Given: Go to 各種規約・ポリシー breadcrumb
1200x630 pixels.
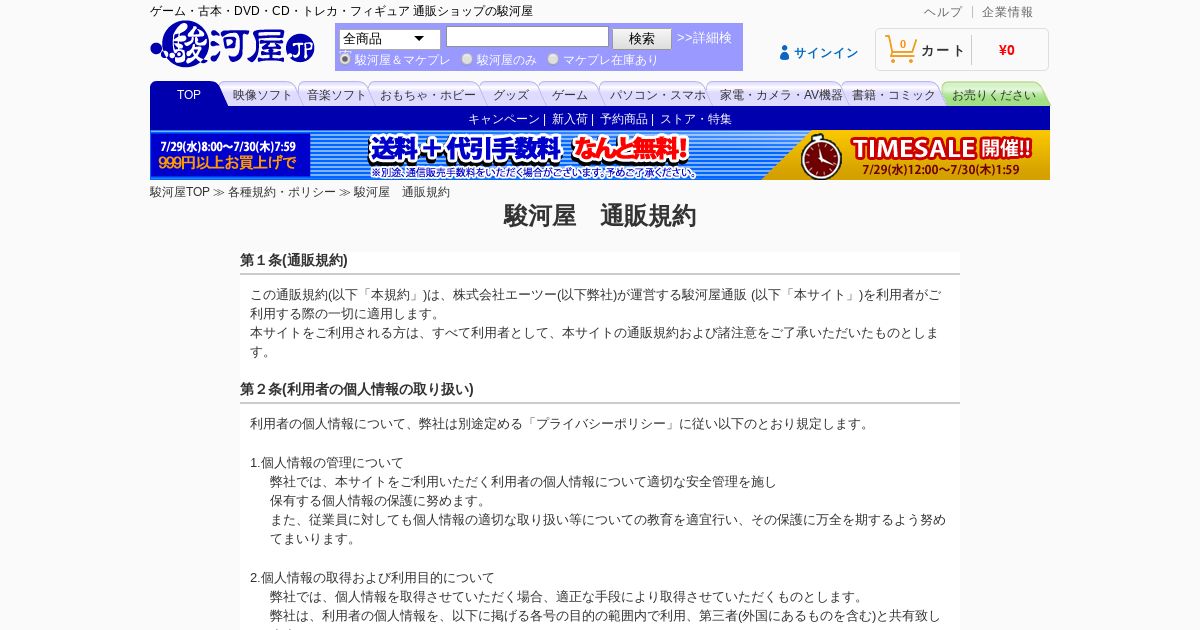Looking at the screenshot, I should [282, 192].
